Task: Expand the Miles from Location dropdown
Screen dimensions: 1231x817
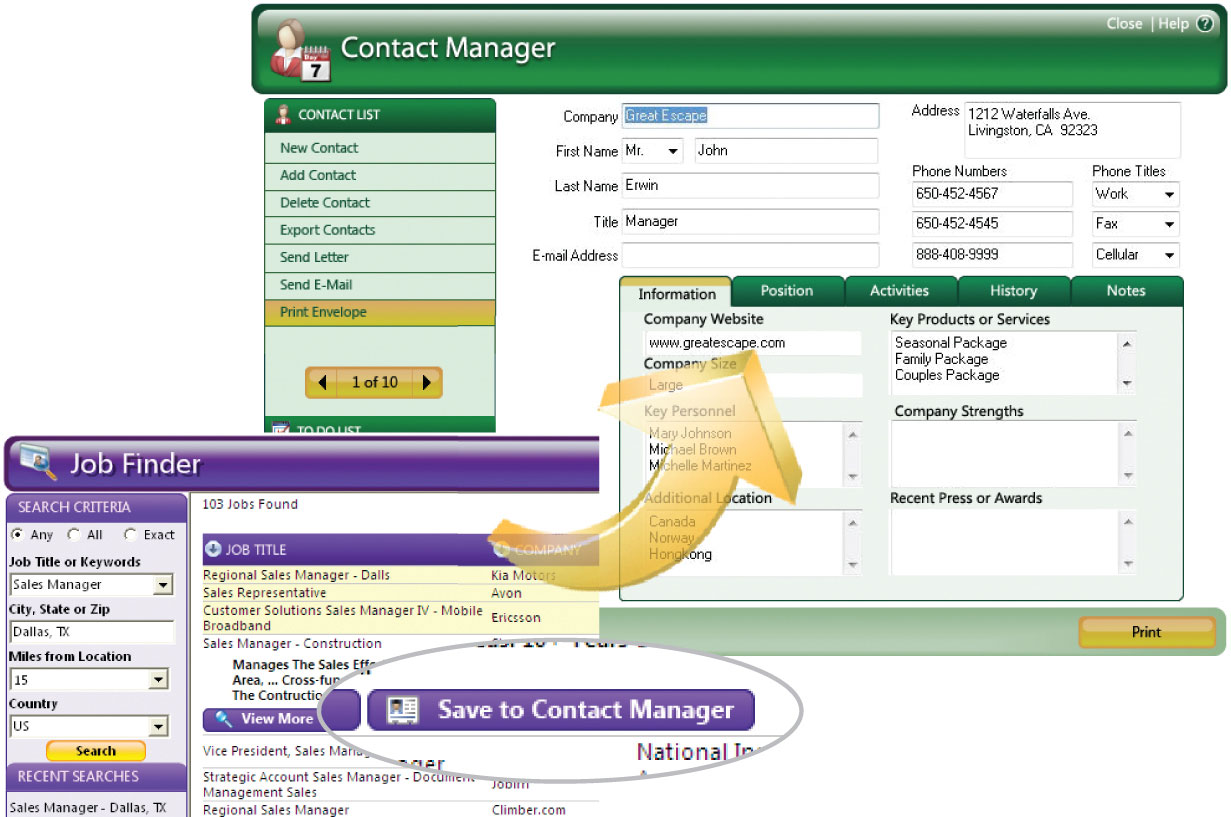Action: click(x=158, y=680)
